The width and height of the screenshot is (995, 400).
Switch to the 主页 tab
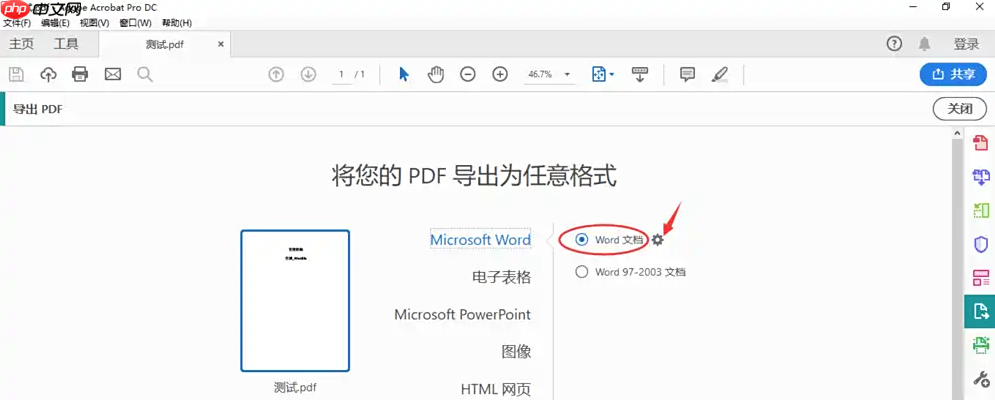22,44
